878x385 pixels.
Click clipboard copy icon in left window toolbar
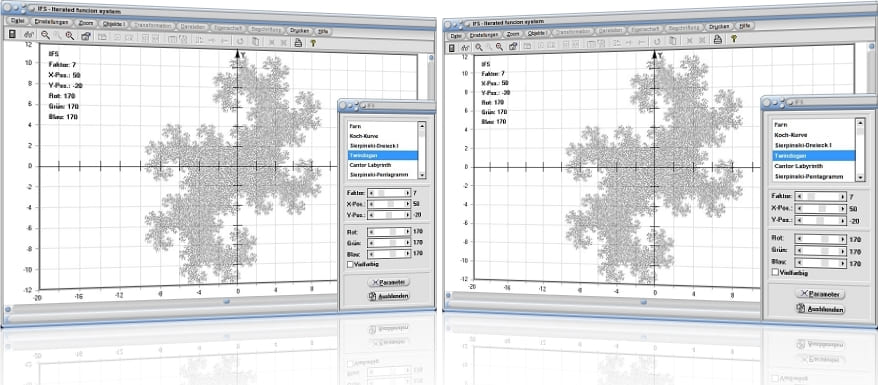(255, 41)
